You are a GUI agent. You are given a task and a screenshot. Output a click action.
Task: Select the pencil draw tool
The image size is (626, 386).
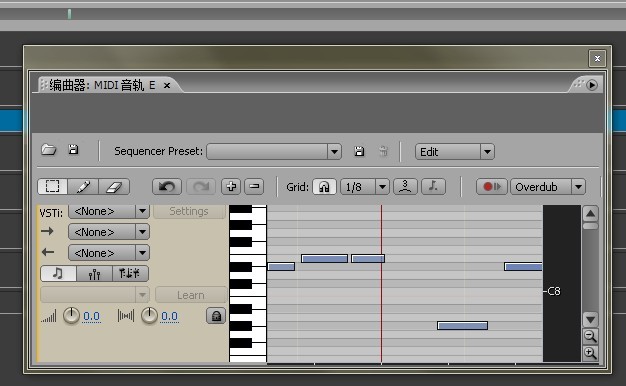(83, 186)
